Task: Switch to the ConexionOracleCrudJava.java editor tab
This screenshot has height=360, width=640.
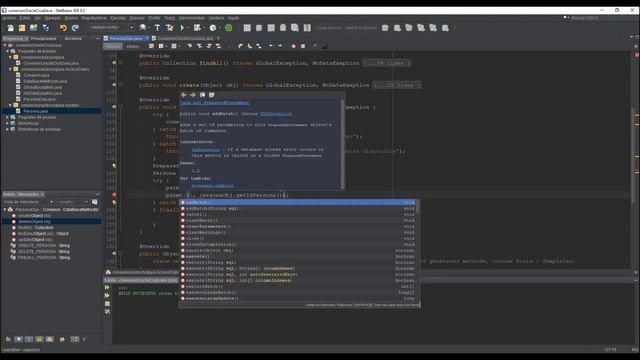Action: click(x=185, y=38)
